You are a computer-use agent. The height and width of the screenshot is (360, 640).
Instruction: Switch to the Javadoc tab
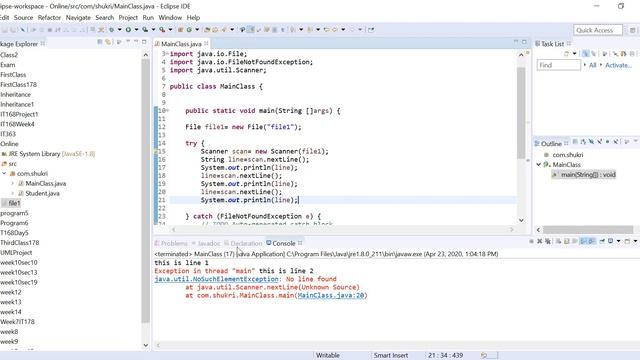[206, 243]
